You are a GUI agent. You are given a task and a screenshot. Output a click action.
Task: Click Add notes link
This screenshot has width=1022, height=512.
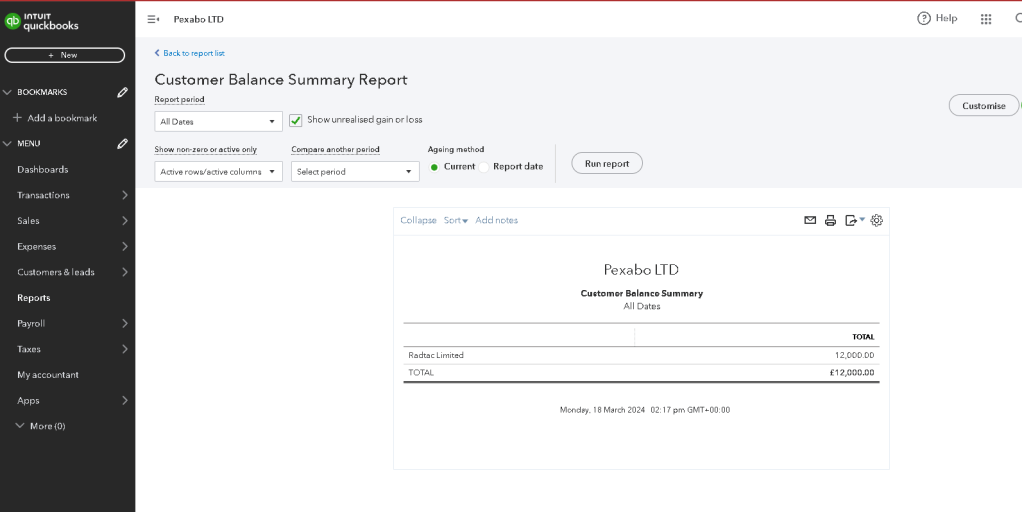(497, 220)
